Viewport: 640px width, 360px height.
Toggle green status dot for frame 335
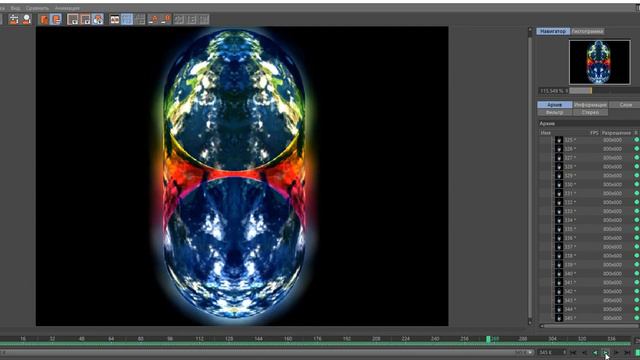(637, 229)
